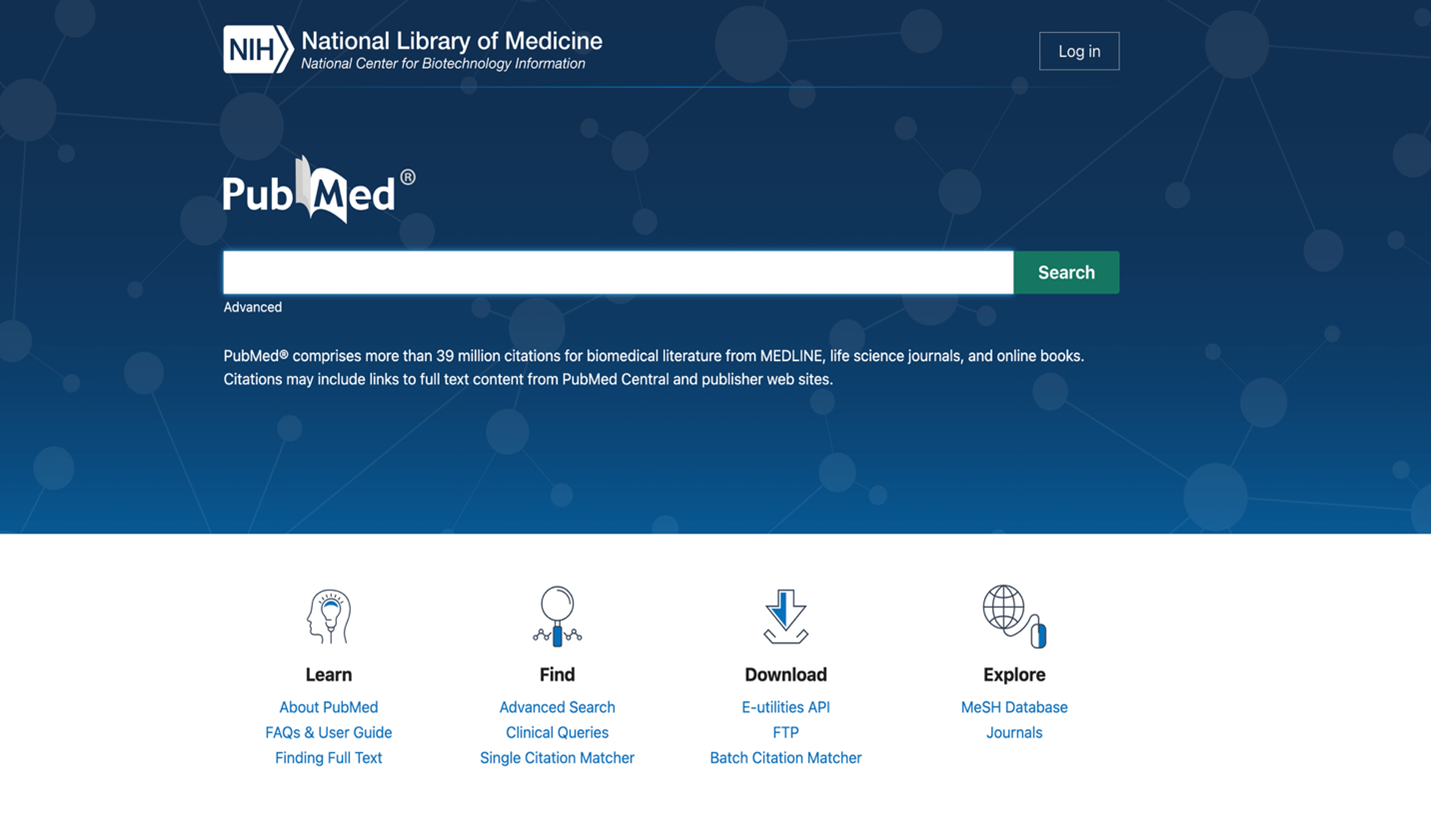This screenshot has height=836, width=1431.
Task: Open the FTP download link
Action: tap(785, 733)
